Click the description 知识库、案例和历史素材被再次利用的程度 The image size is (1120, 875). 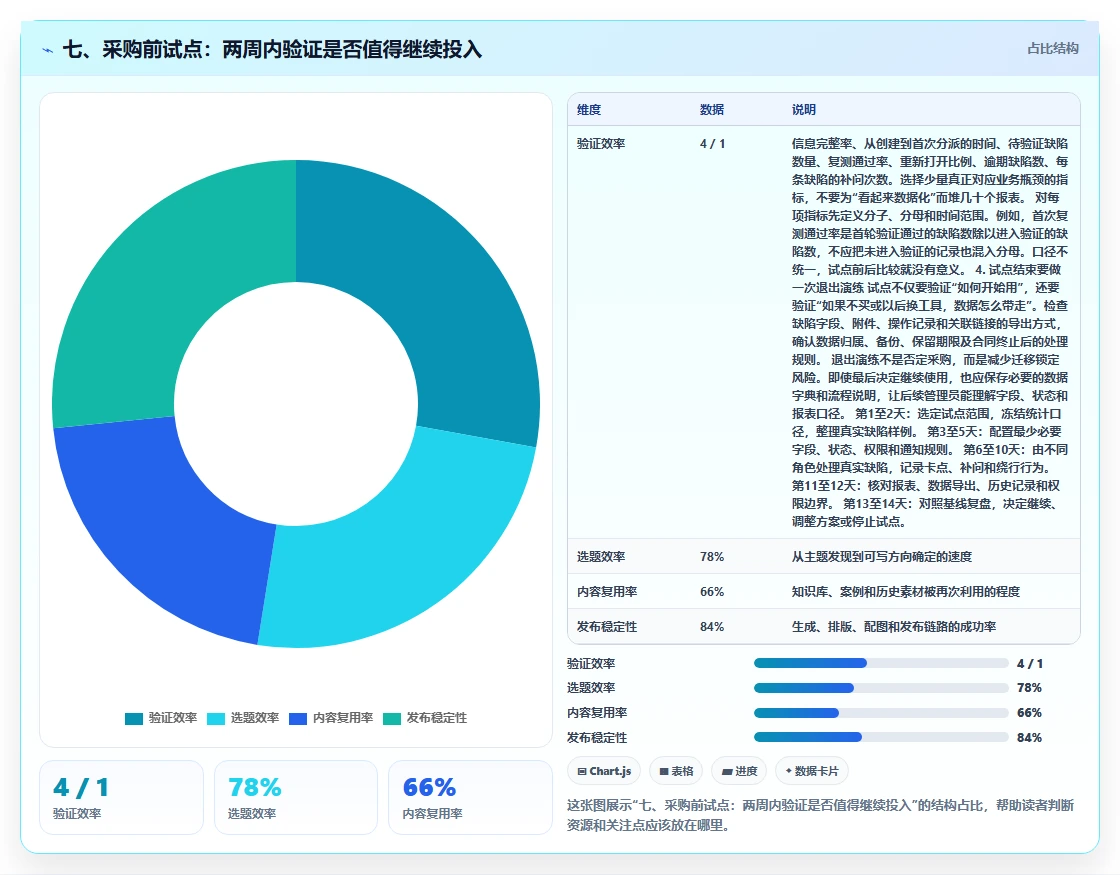tap(906, 591)
